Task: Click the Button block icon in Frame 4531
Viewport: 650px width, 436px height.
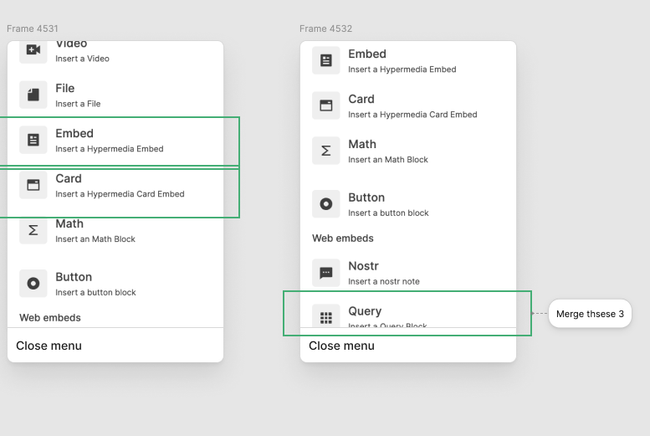Action: coord(33,283)
